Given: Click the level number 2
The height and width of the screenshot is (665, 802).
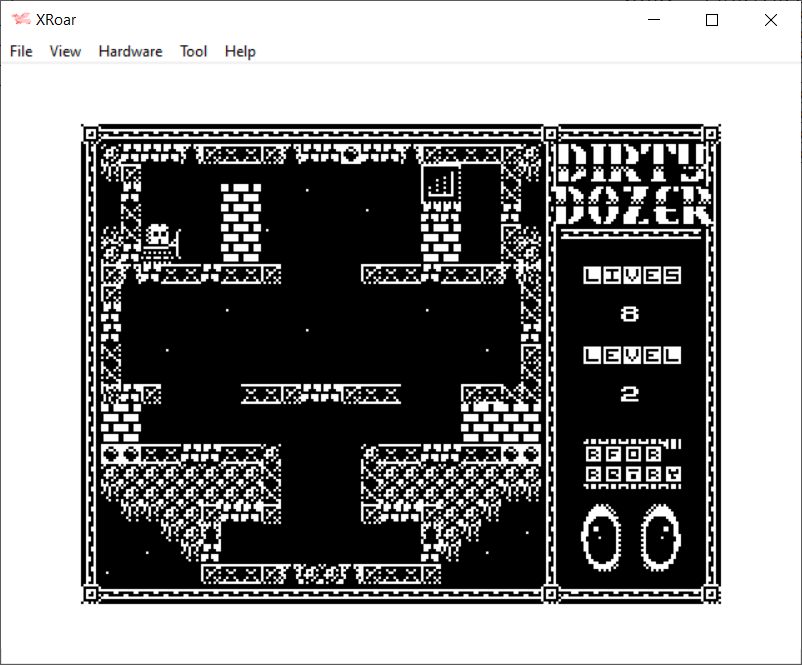Looking at the screenshot, I should [630, 394].
